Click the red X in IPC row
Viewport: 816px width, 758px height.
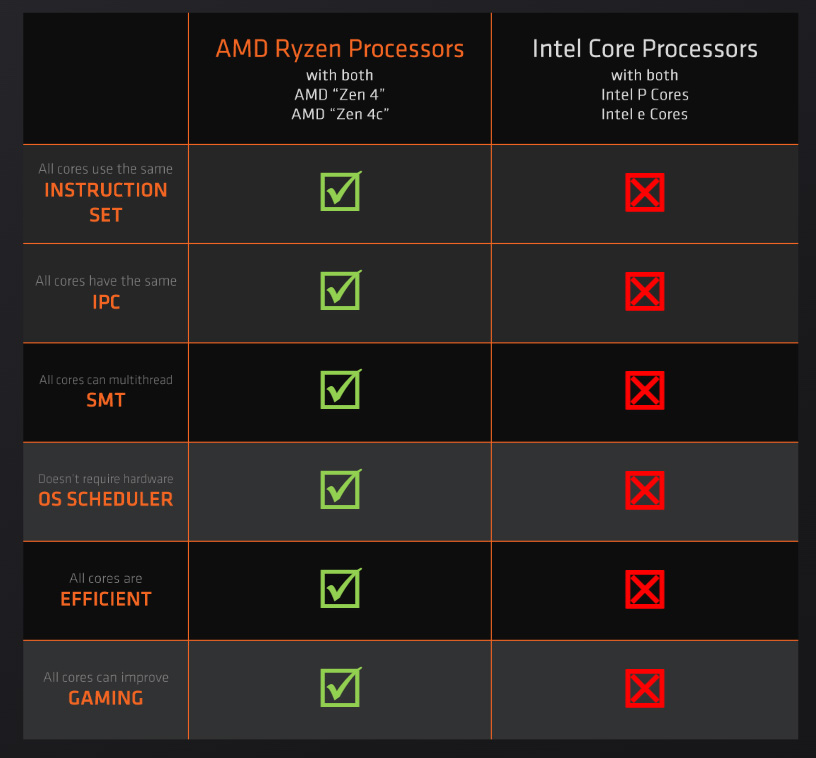(644, 291)
